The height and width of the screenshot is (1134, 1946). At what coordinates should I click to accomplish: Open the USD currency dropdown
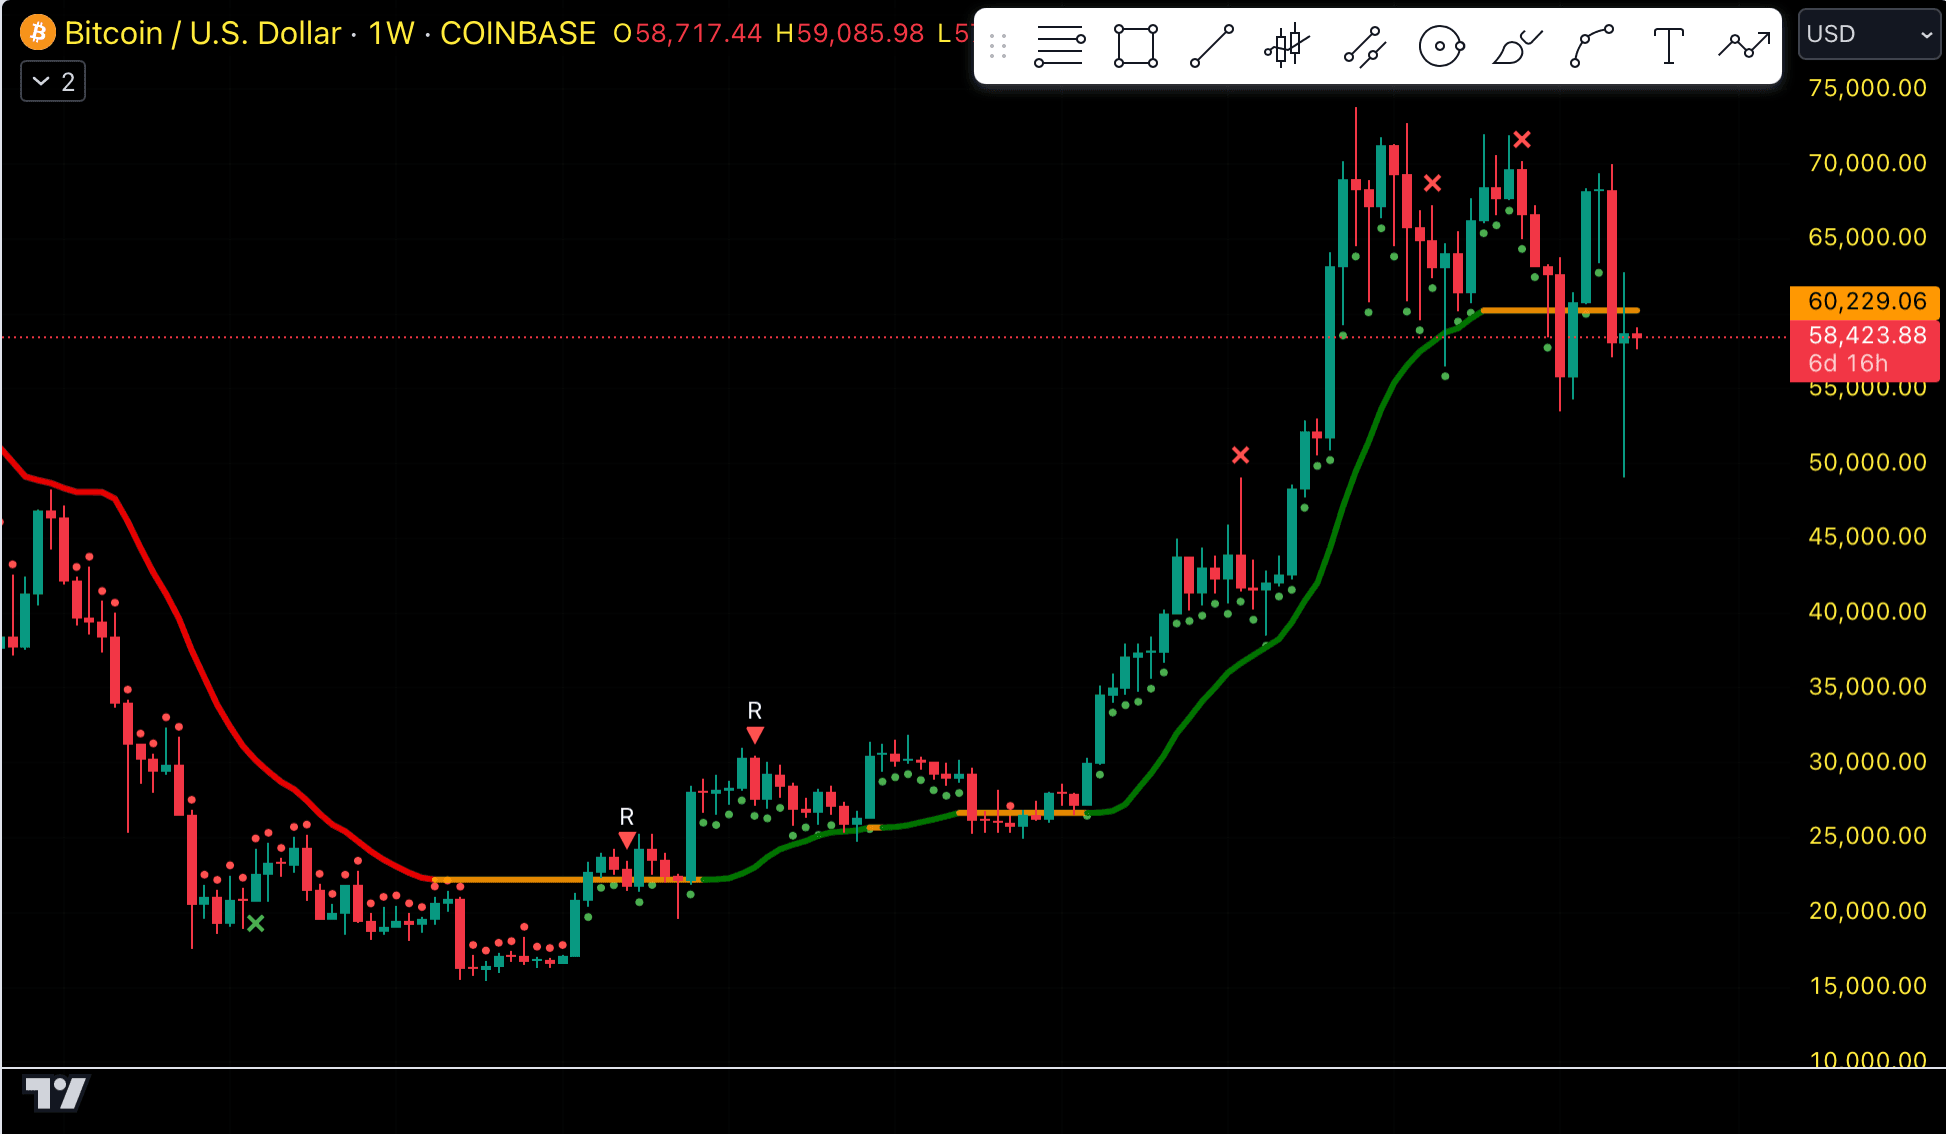(1869, 34)
